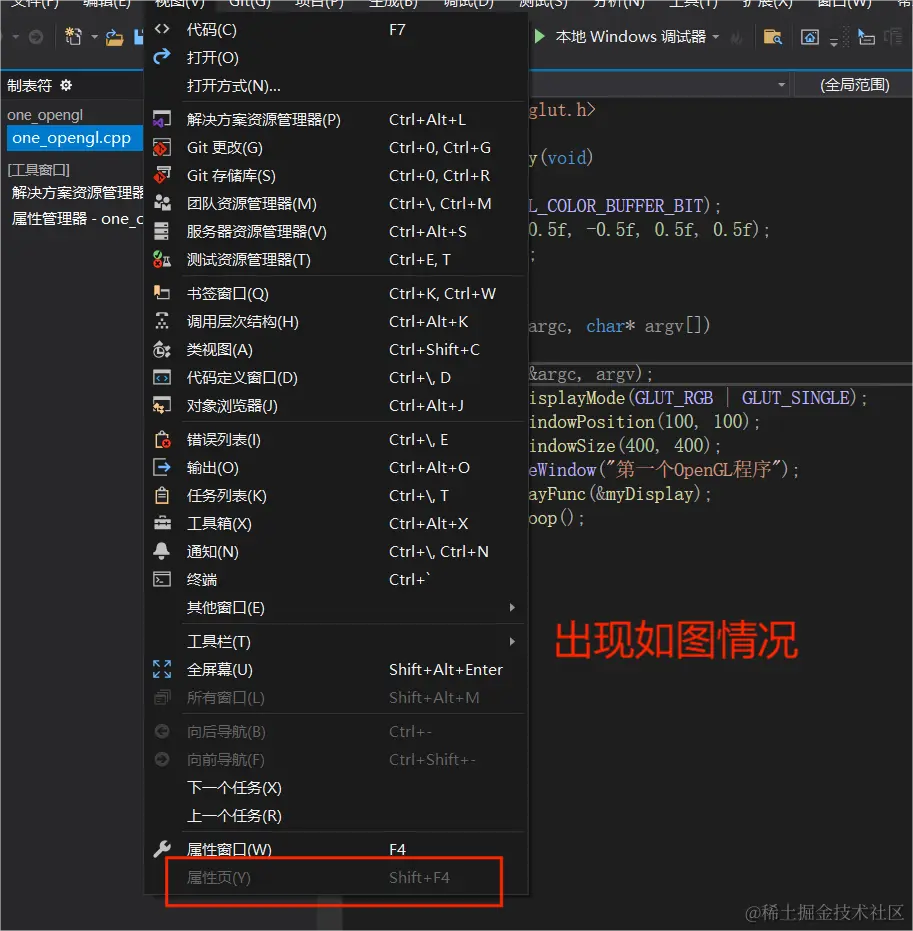Click the Properties Window (属性窗口) wrench icon

tap(161, 849)
